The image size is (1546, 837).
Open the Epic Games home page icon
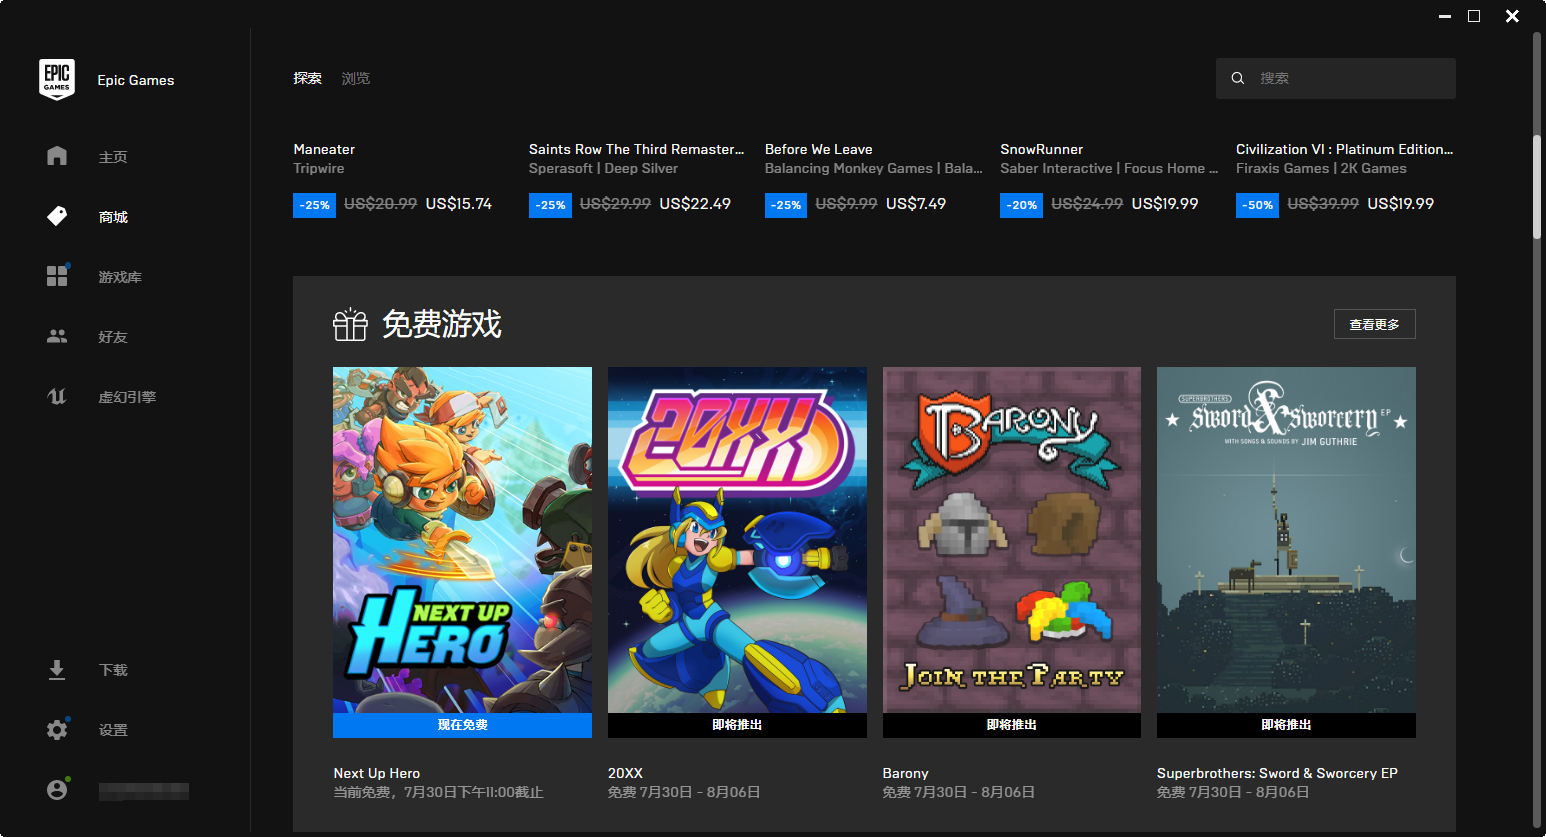tap(57, 156)
